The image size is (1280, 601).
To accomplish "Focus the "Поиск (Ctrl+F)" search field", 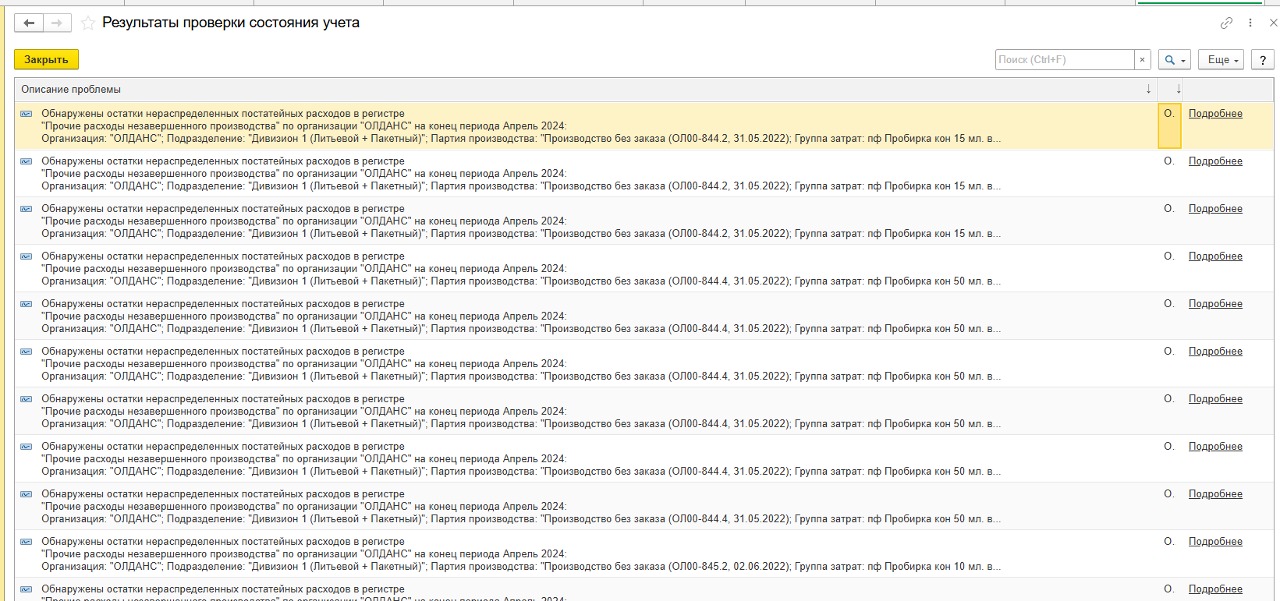I will (1064, 60).
